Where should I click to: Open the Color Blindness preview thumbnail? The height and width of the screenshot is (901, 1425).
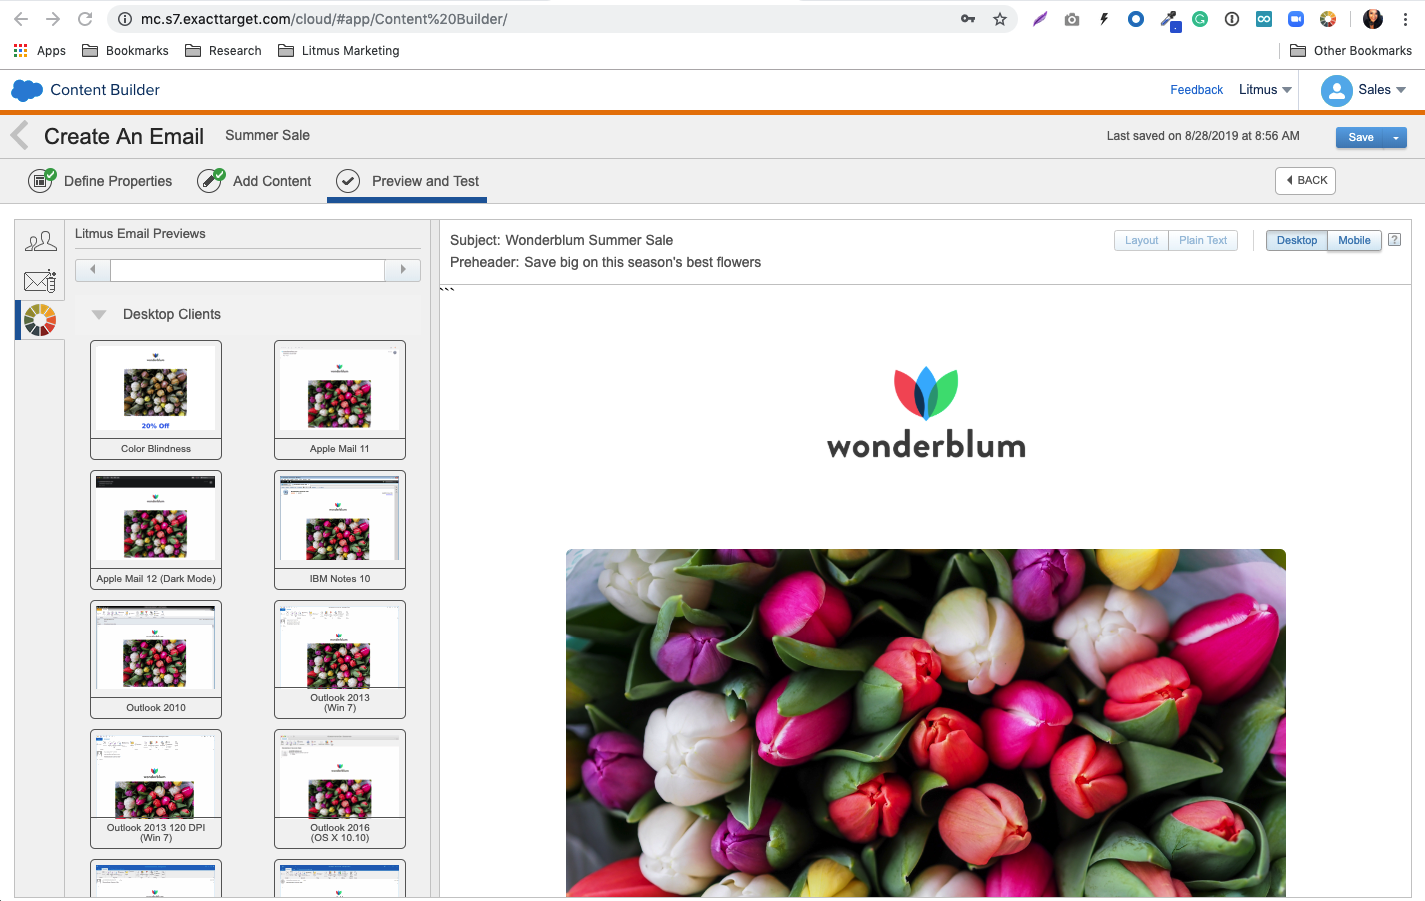click(x=156, y=399)
